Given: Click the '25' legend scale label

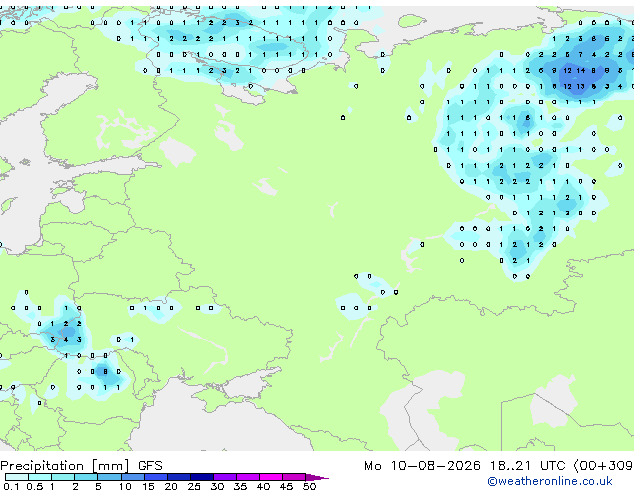Looking at the screenshot, I should click(194, 486).
